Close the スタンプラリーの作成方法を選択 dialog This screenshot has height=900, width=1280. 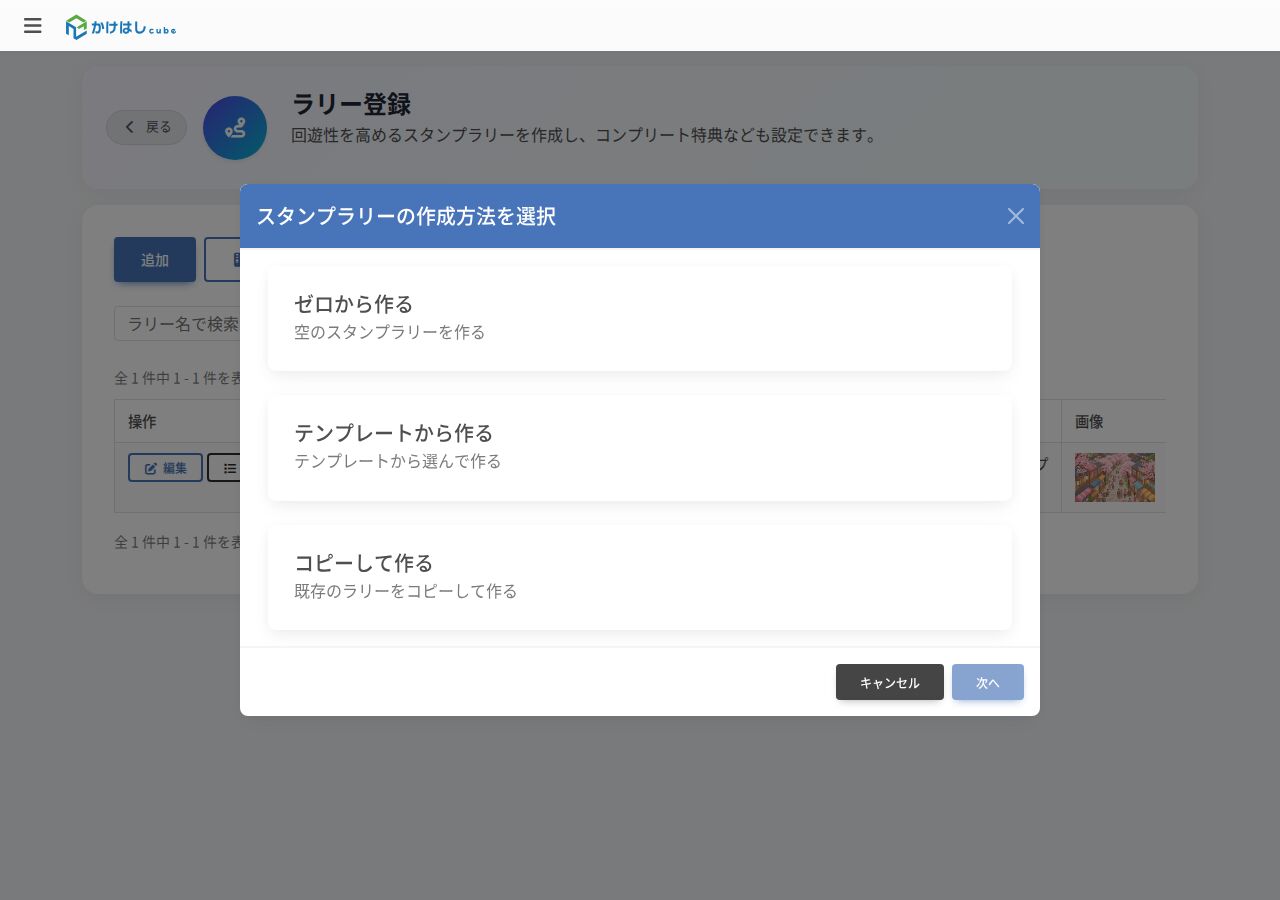click(1016, 216)
